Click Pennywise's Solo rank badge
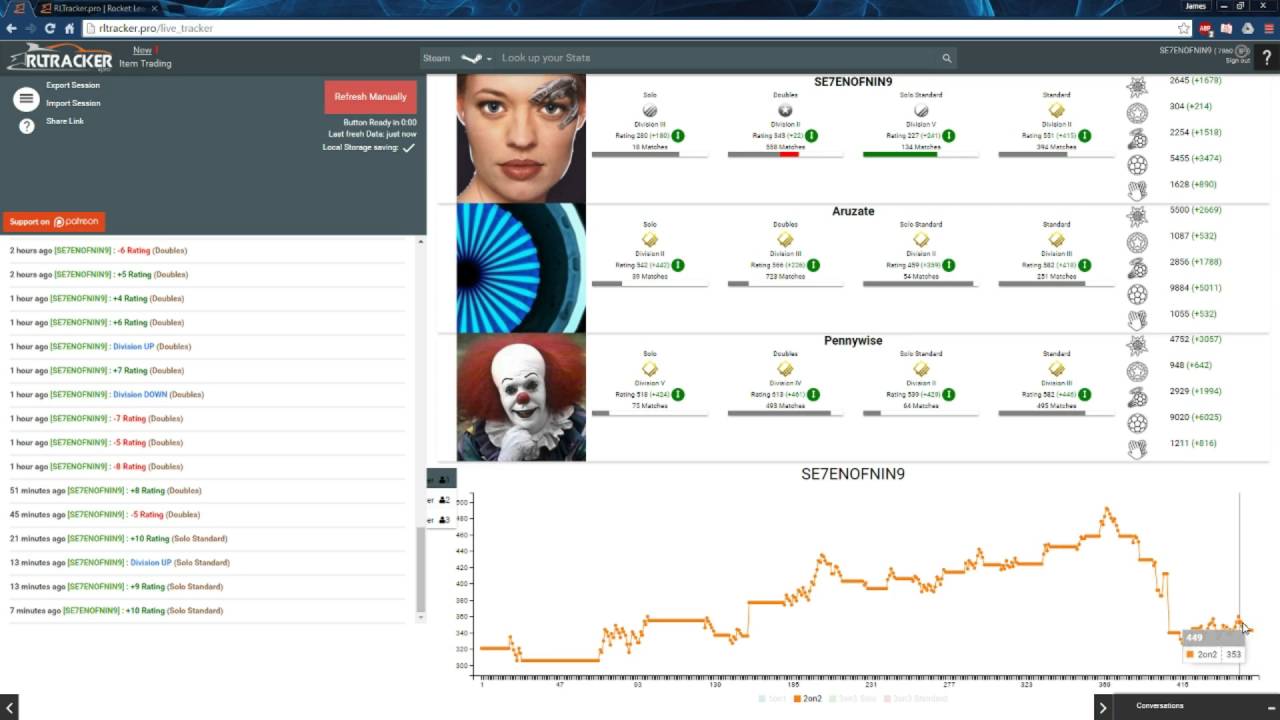 650,369
